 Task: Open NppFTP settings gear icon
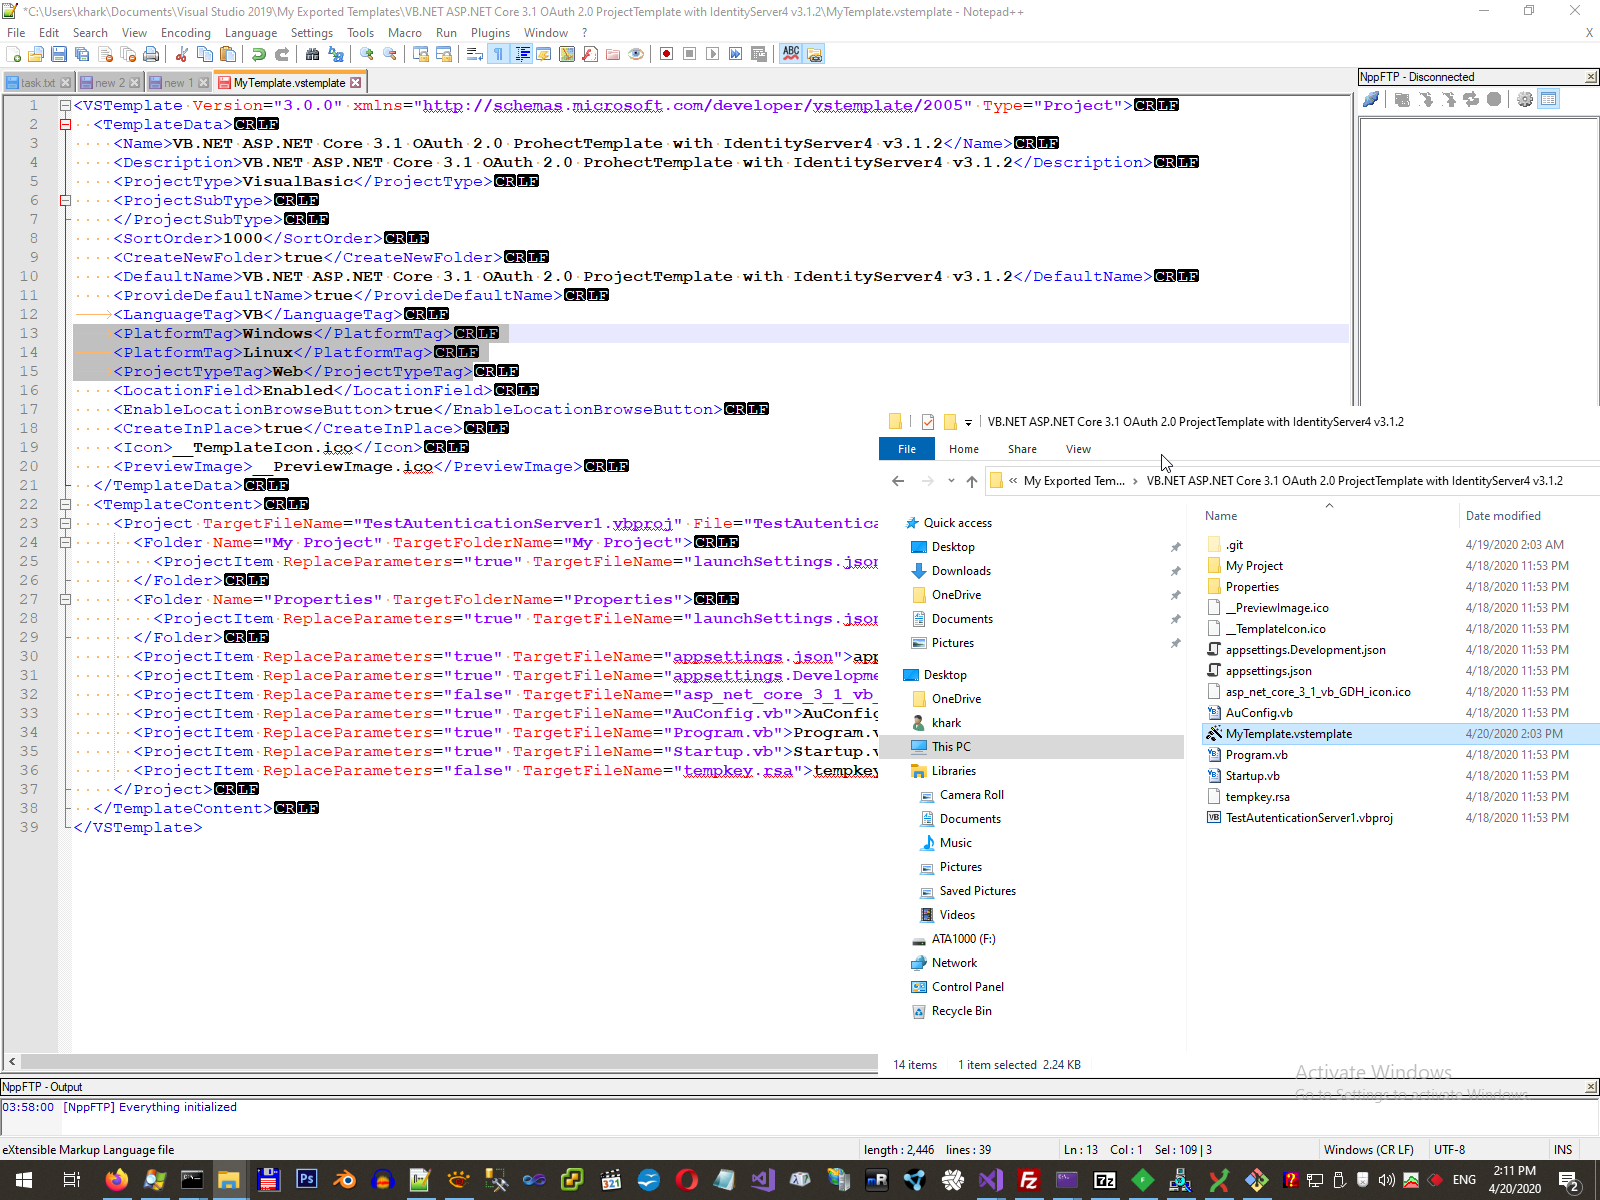click(x=1525, y=99)
